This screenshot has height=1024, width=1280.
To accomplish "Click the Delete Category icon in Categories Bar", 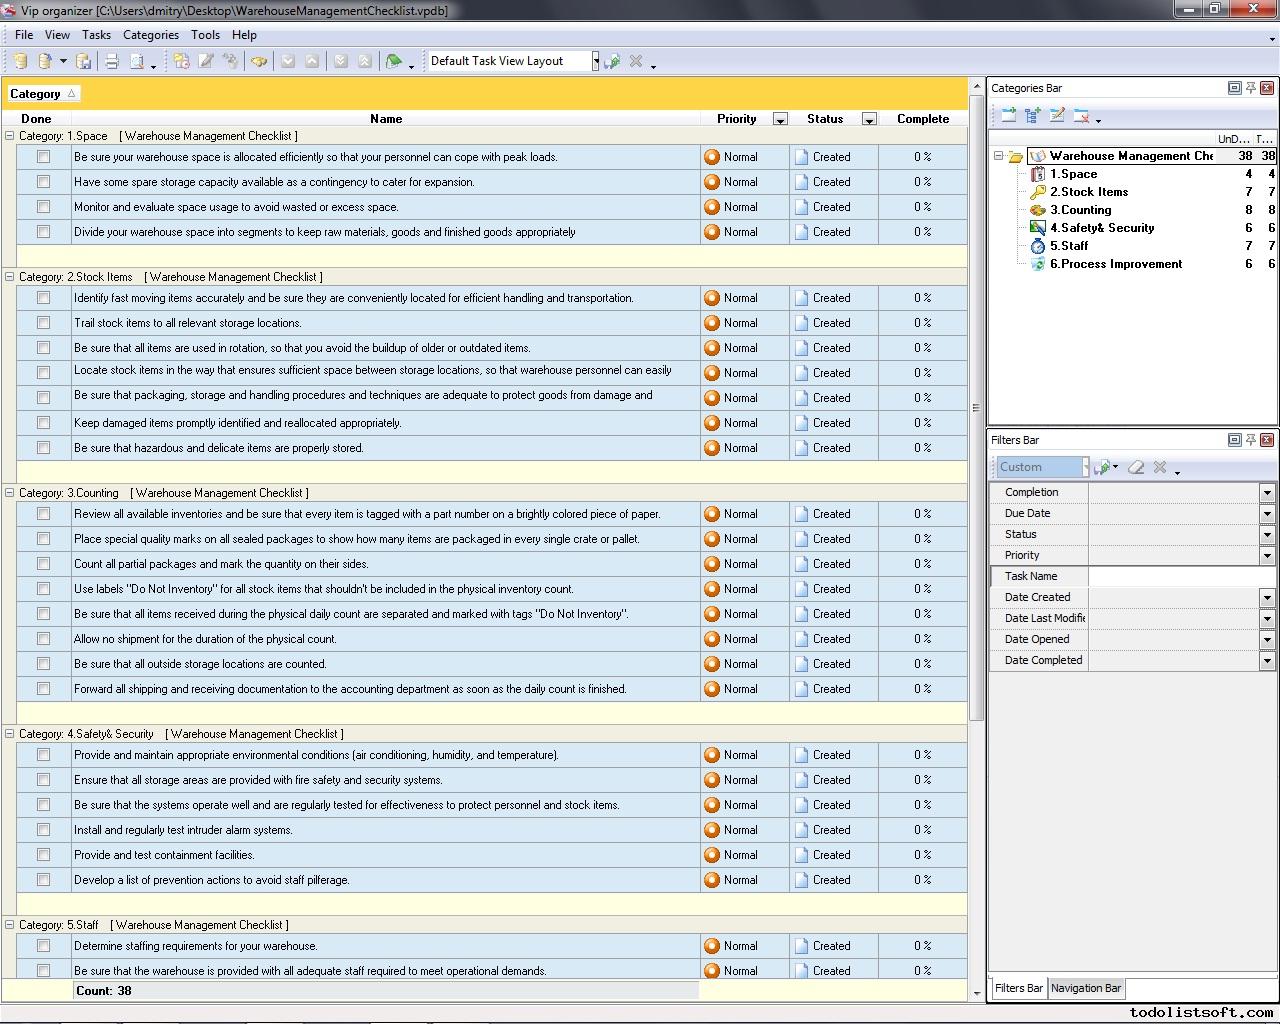I will point(1081,116).
